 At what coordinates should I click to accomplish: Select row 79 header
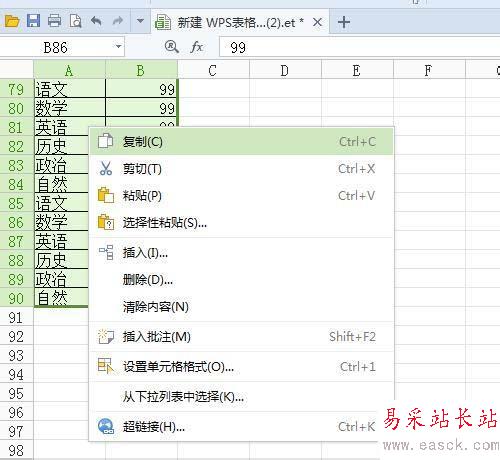point(16,89)
